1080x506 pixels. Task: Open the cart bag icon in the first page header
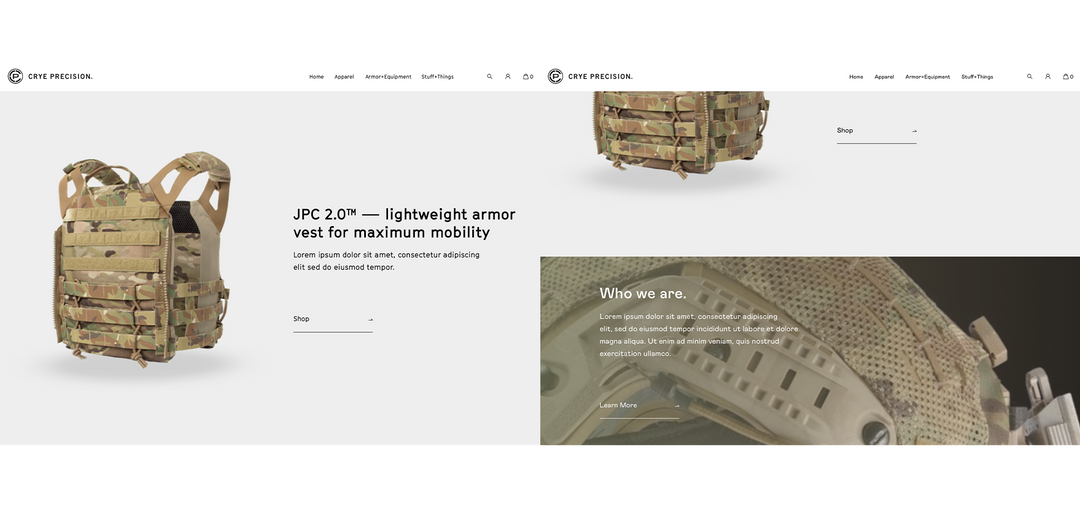pos(528,76)
